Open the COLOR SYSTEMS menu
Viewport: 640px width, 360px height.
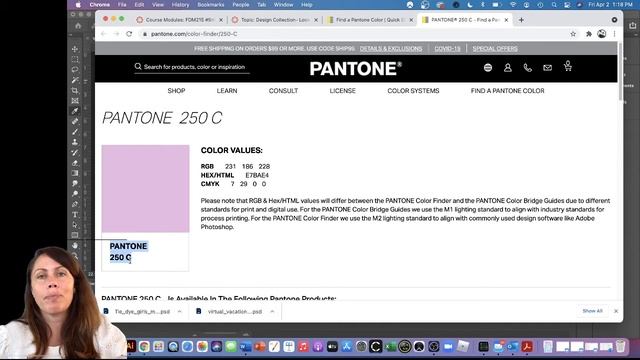pos(413,91)
